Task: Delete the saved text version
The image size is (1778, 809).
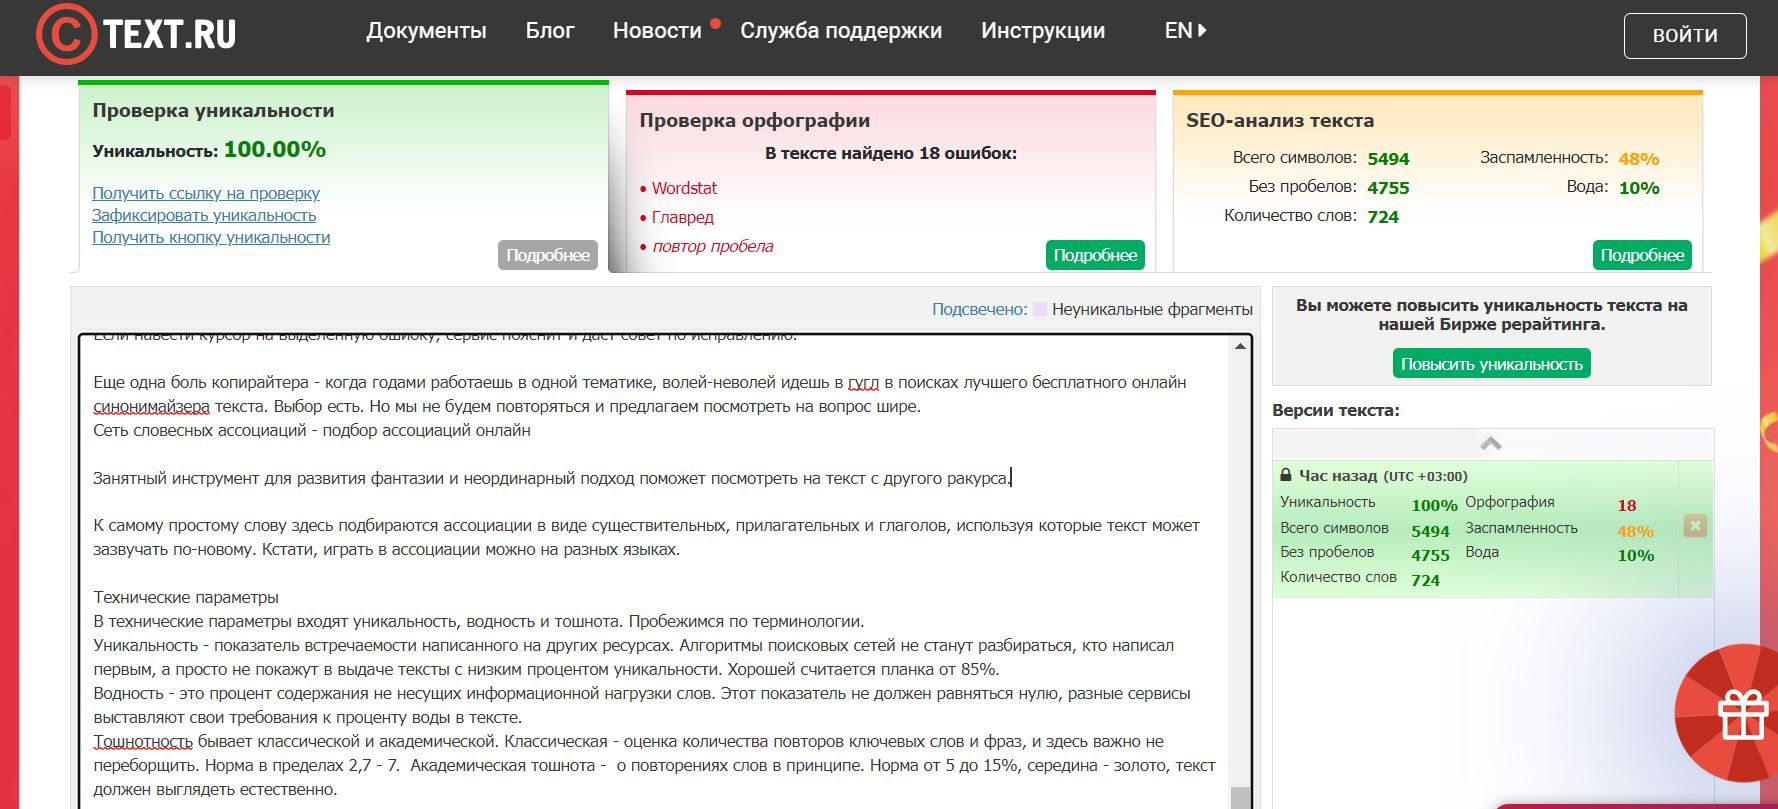Action: coord(1695,525)
